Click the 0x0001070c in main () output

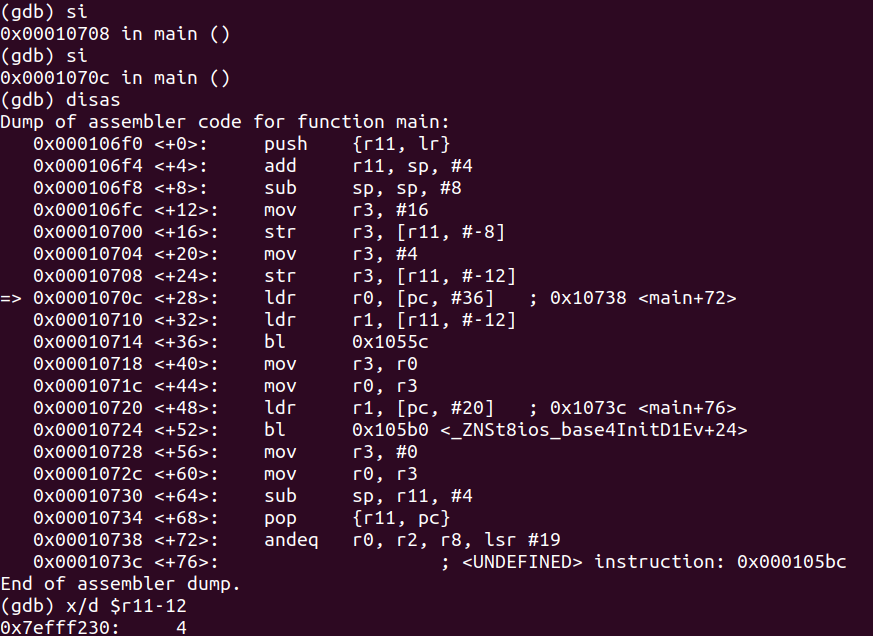point(115,77)
